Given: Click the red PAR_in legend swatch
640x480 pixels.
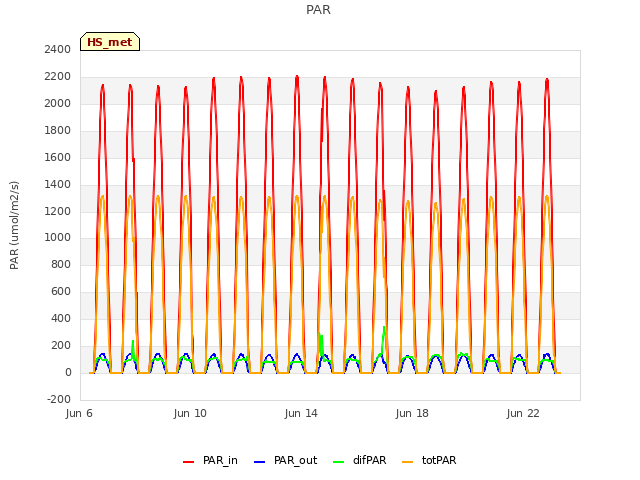Looking at the screenshot, I should click(x=189, y=462).
